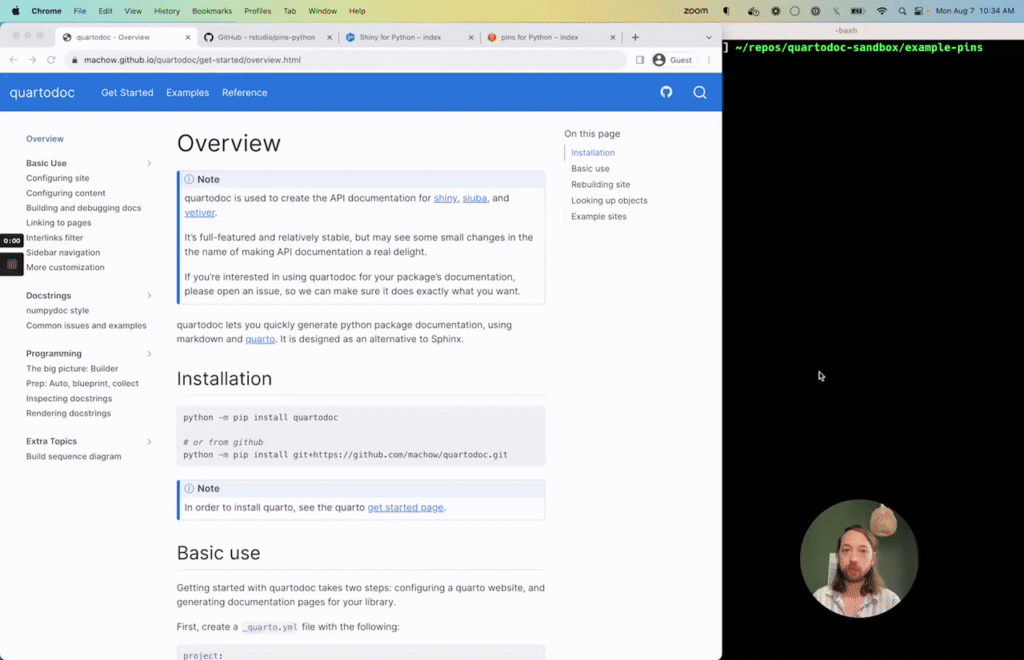The height and width of the screenshot is (660, 1024).
Task: Open the History menu
Action: coord(167,11)
